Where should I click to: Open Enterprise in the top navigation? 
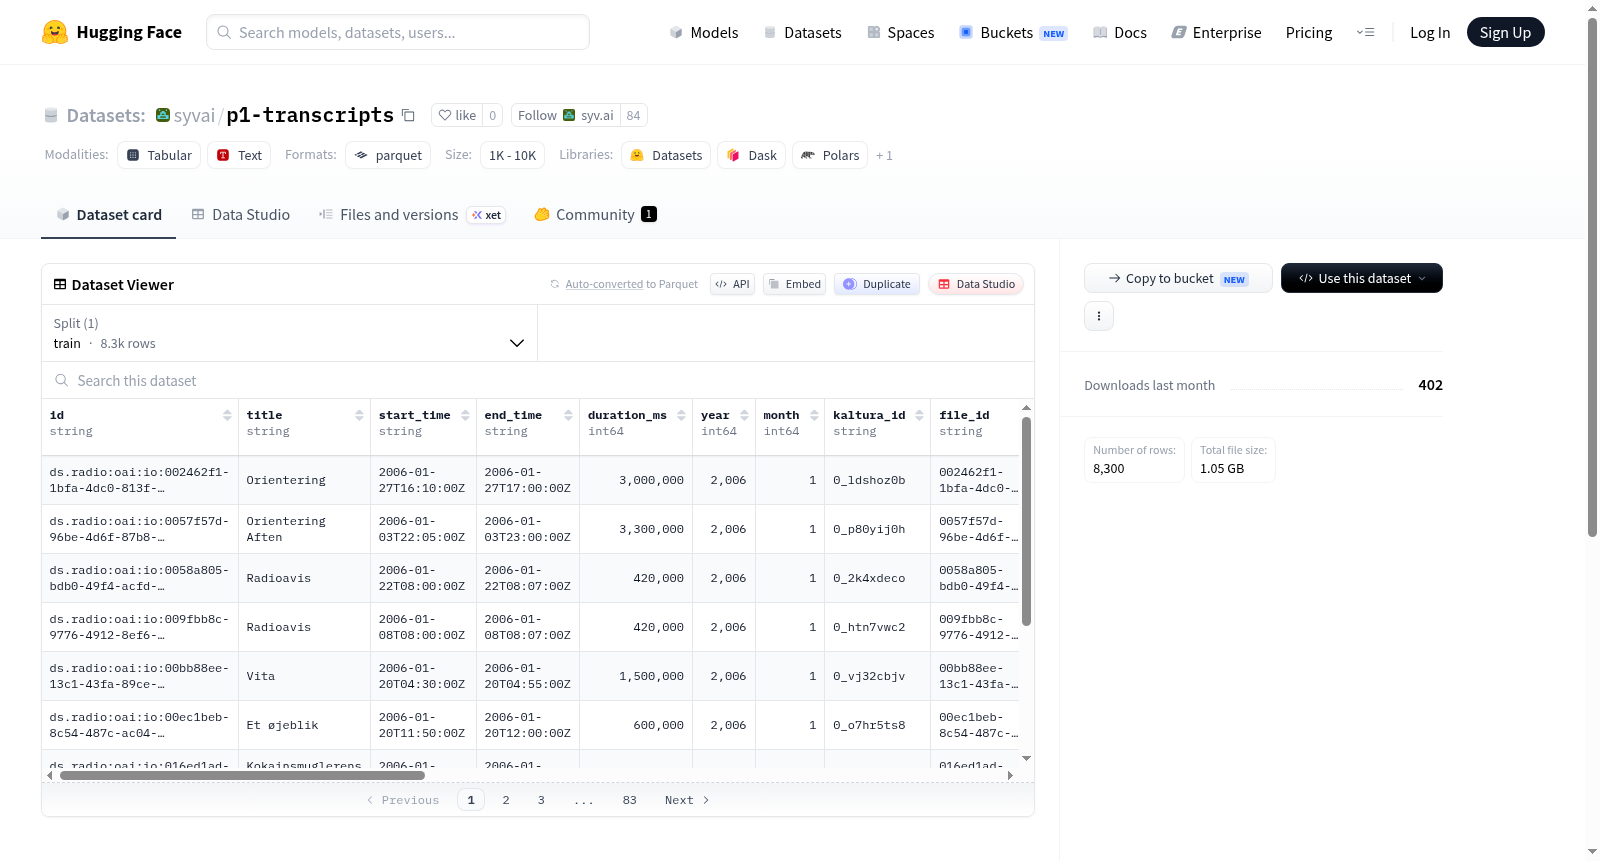[1216, 32]
